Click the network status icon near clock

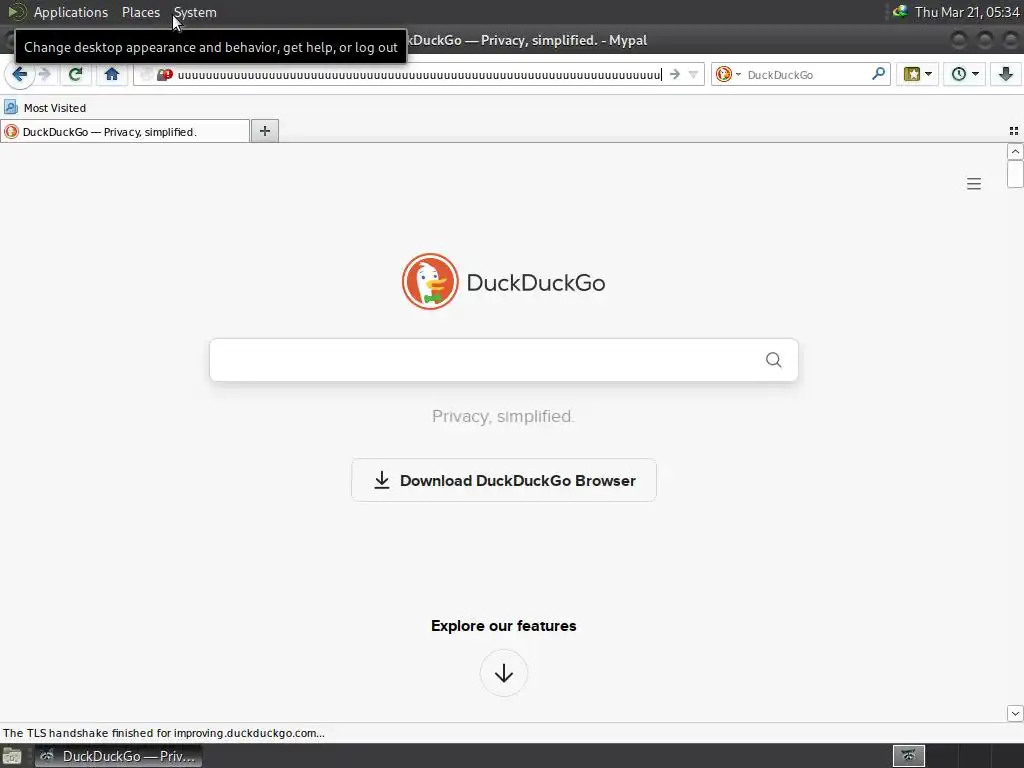[901, 12]
